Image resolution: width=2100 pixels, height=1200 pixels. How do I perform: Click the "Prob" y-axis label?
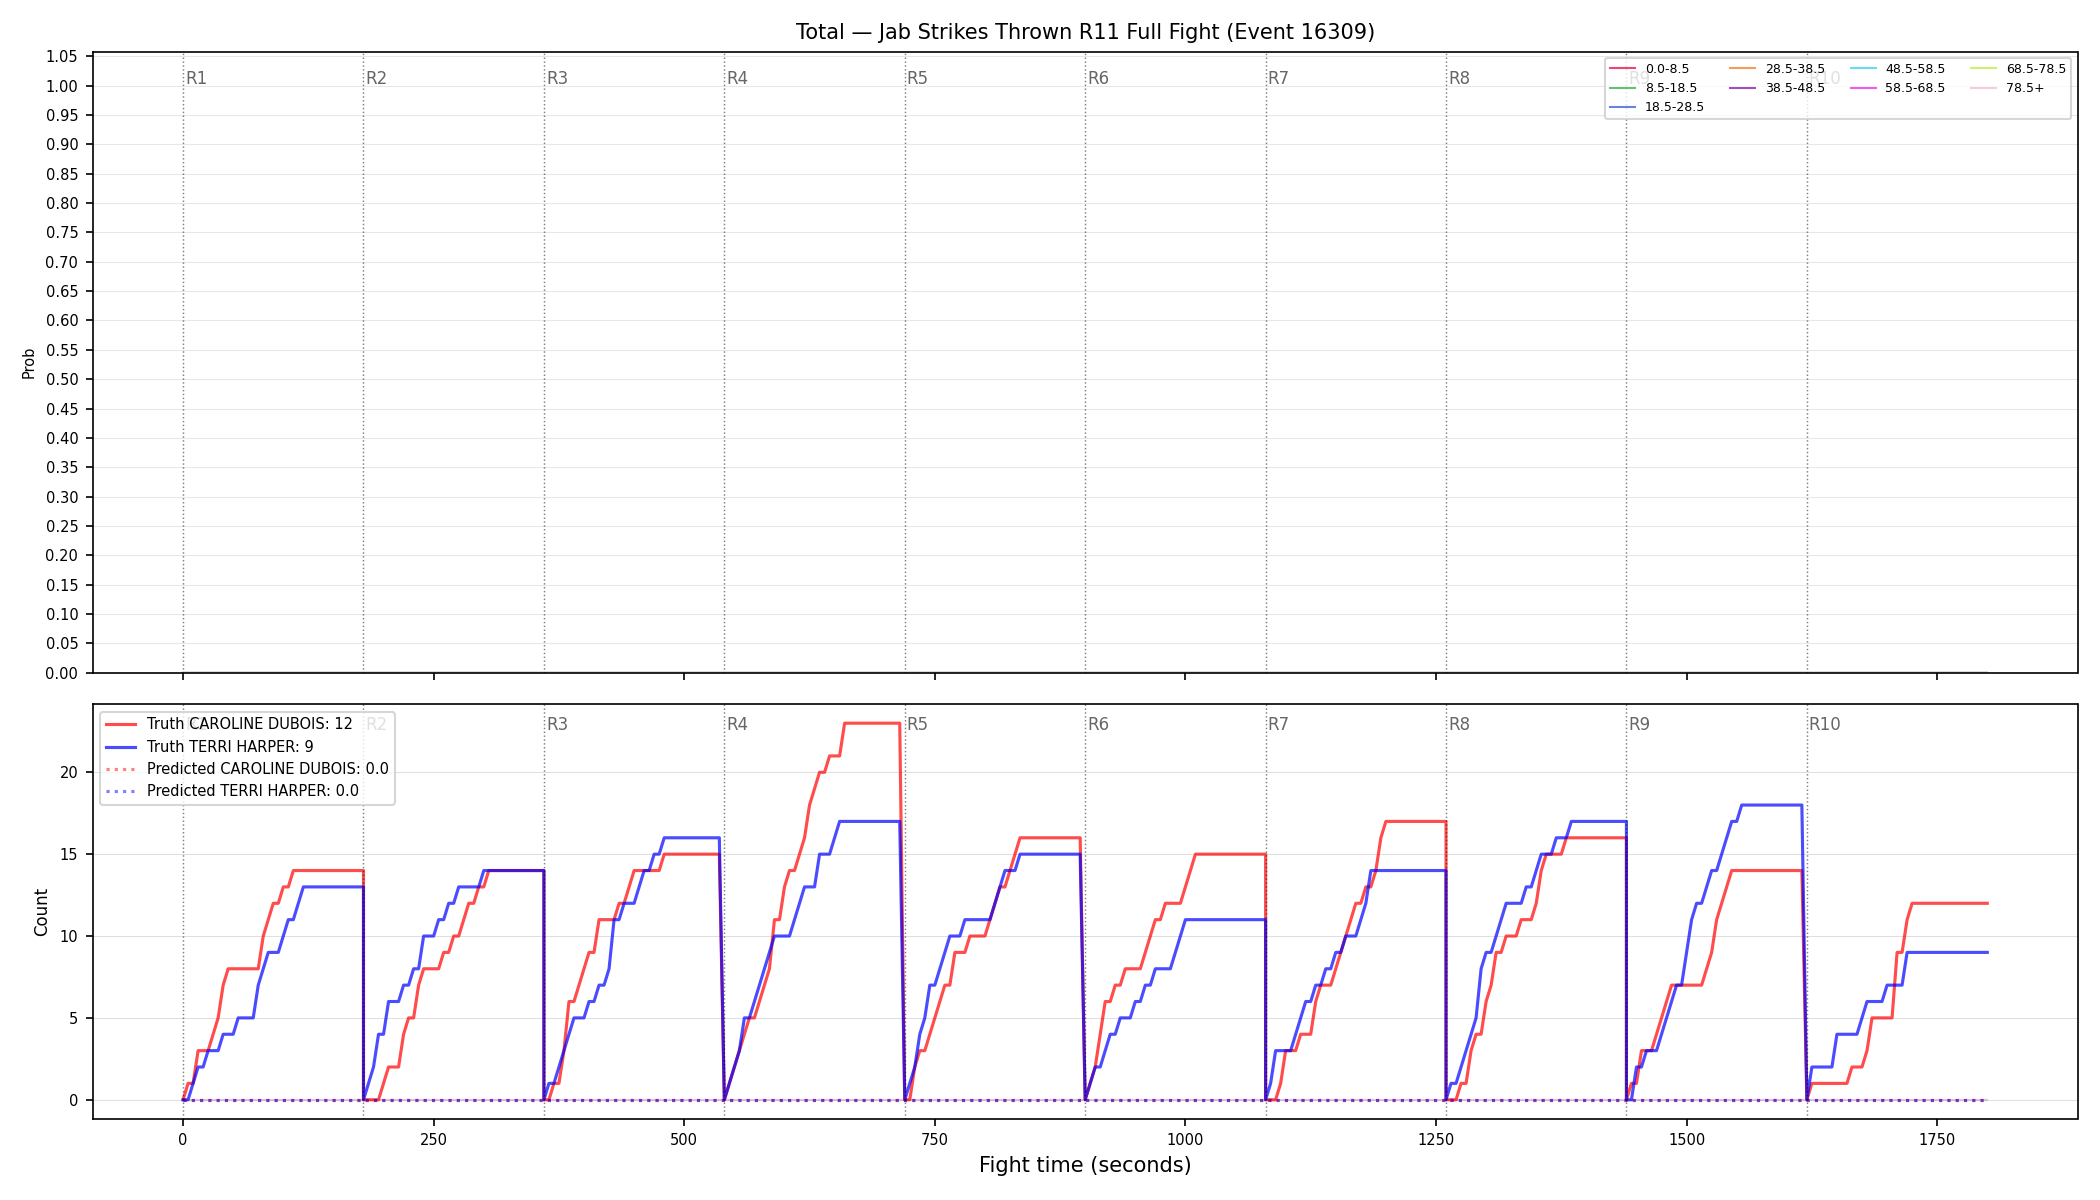pyautogui.click(x=29, y=363)
